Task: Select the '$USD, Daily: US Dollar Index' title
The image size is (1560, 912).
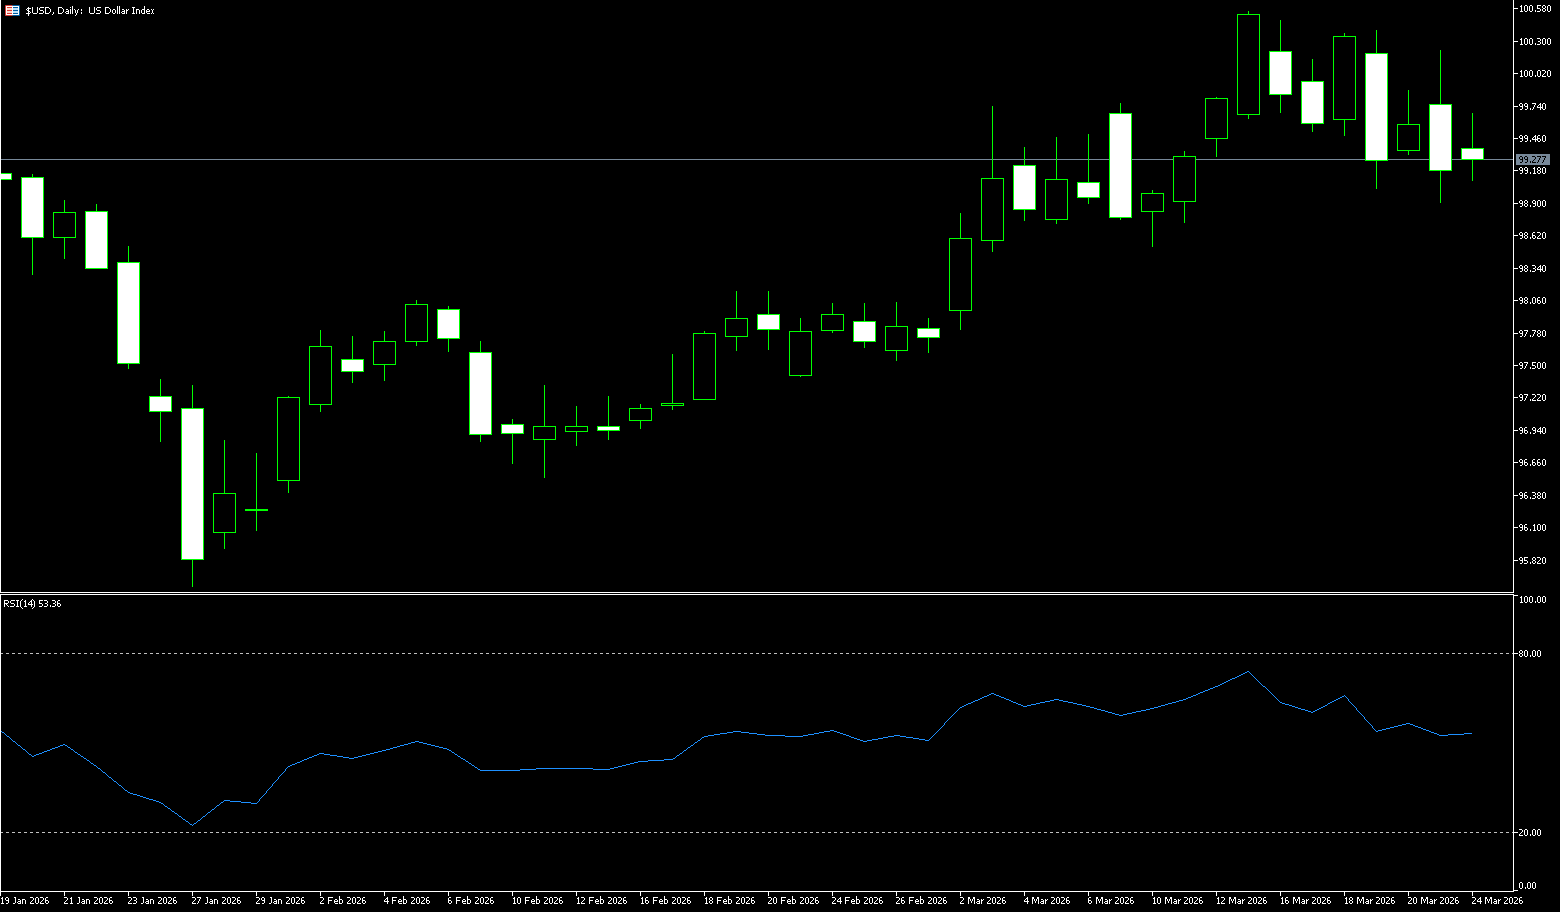Action: click(90, 10)
